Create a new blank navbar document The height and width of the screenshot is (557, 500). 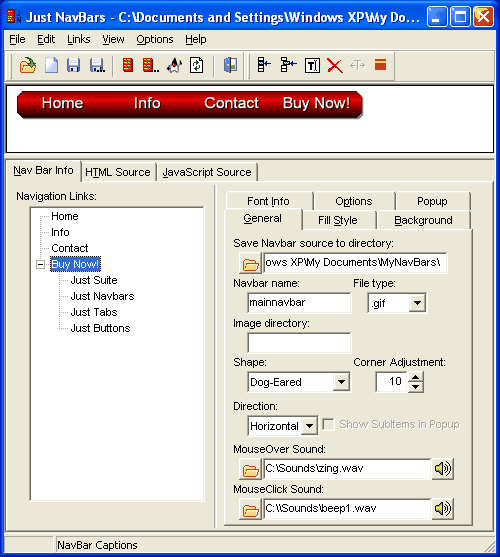point(51,65)
